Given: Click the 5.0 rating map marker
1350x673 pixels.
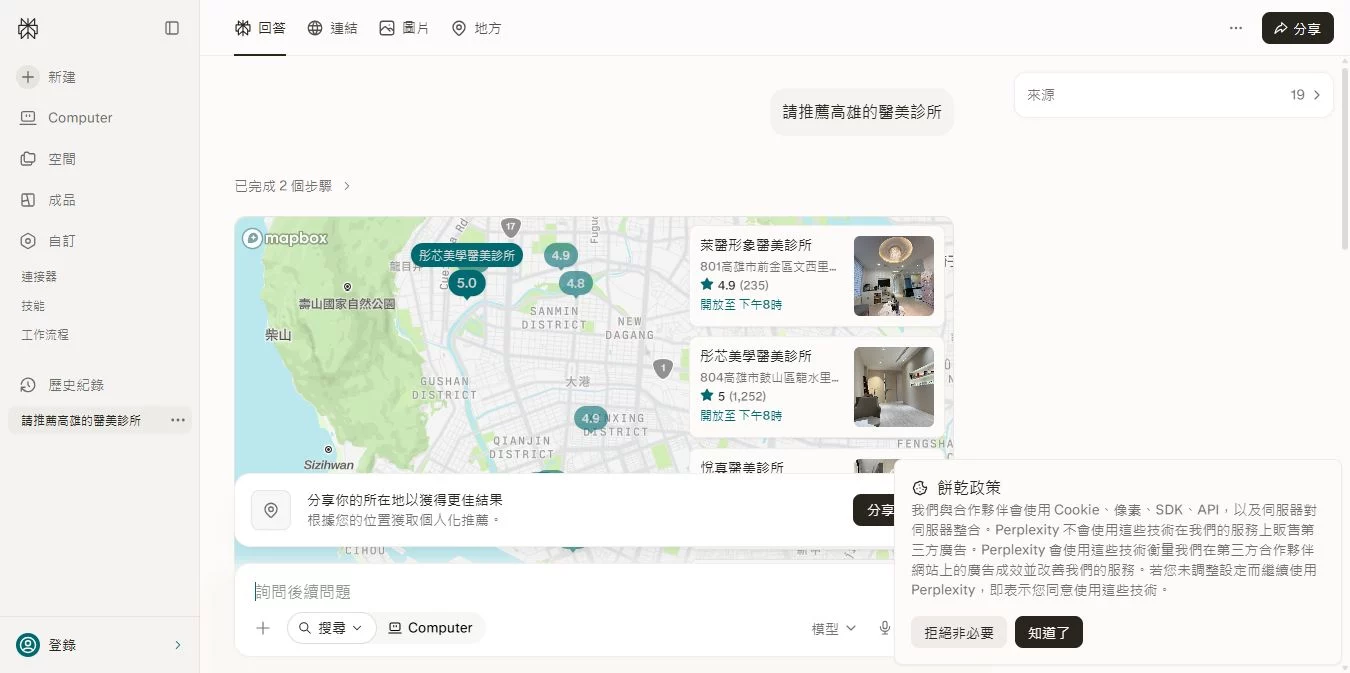Looking at the screenshot, I should 466,283.
